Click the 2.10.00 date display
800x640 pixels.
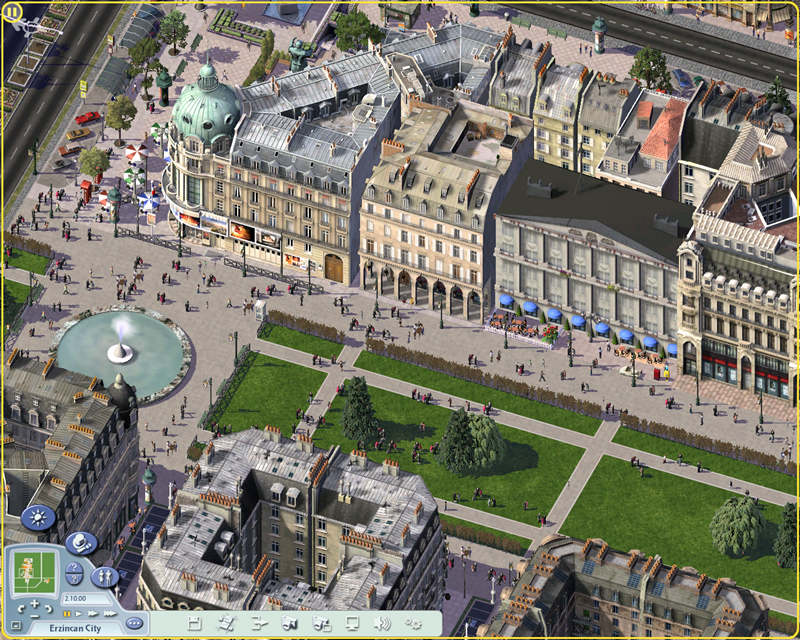[x=75, y=598]
